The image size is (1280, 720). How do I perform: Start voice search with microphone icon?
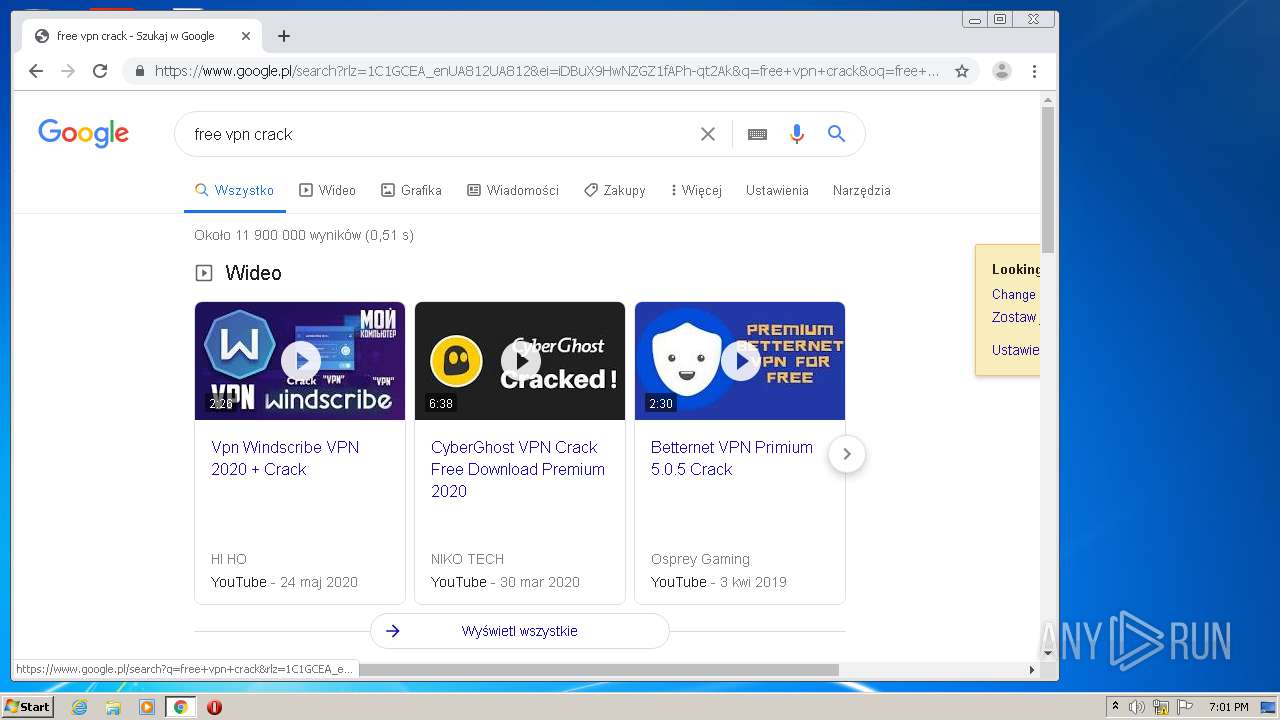797,134
